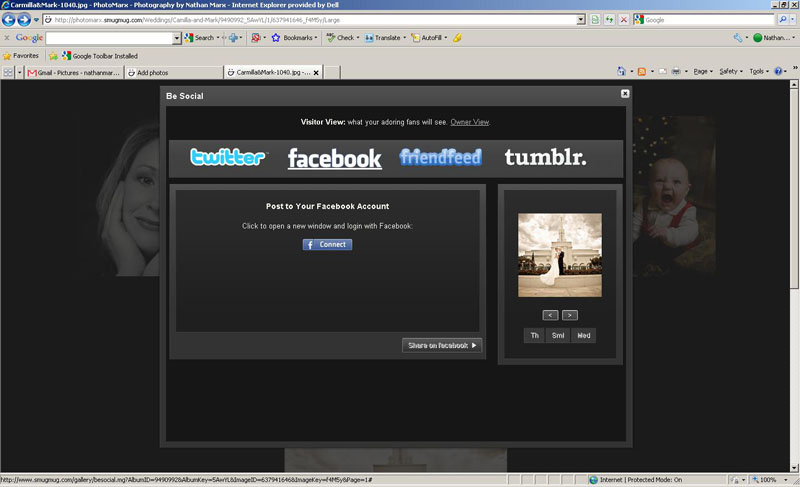This screenshot has width=800, height=487.
Task: Click the highlighter pen icon in Google toolbar
Action: tap(457, 38)
